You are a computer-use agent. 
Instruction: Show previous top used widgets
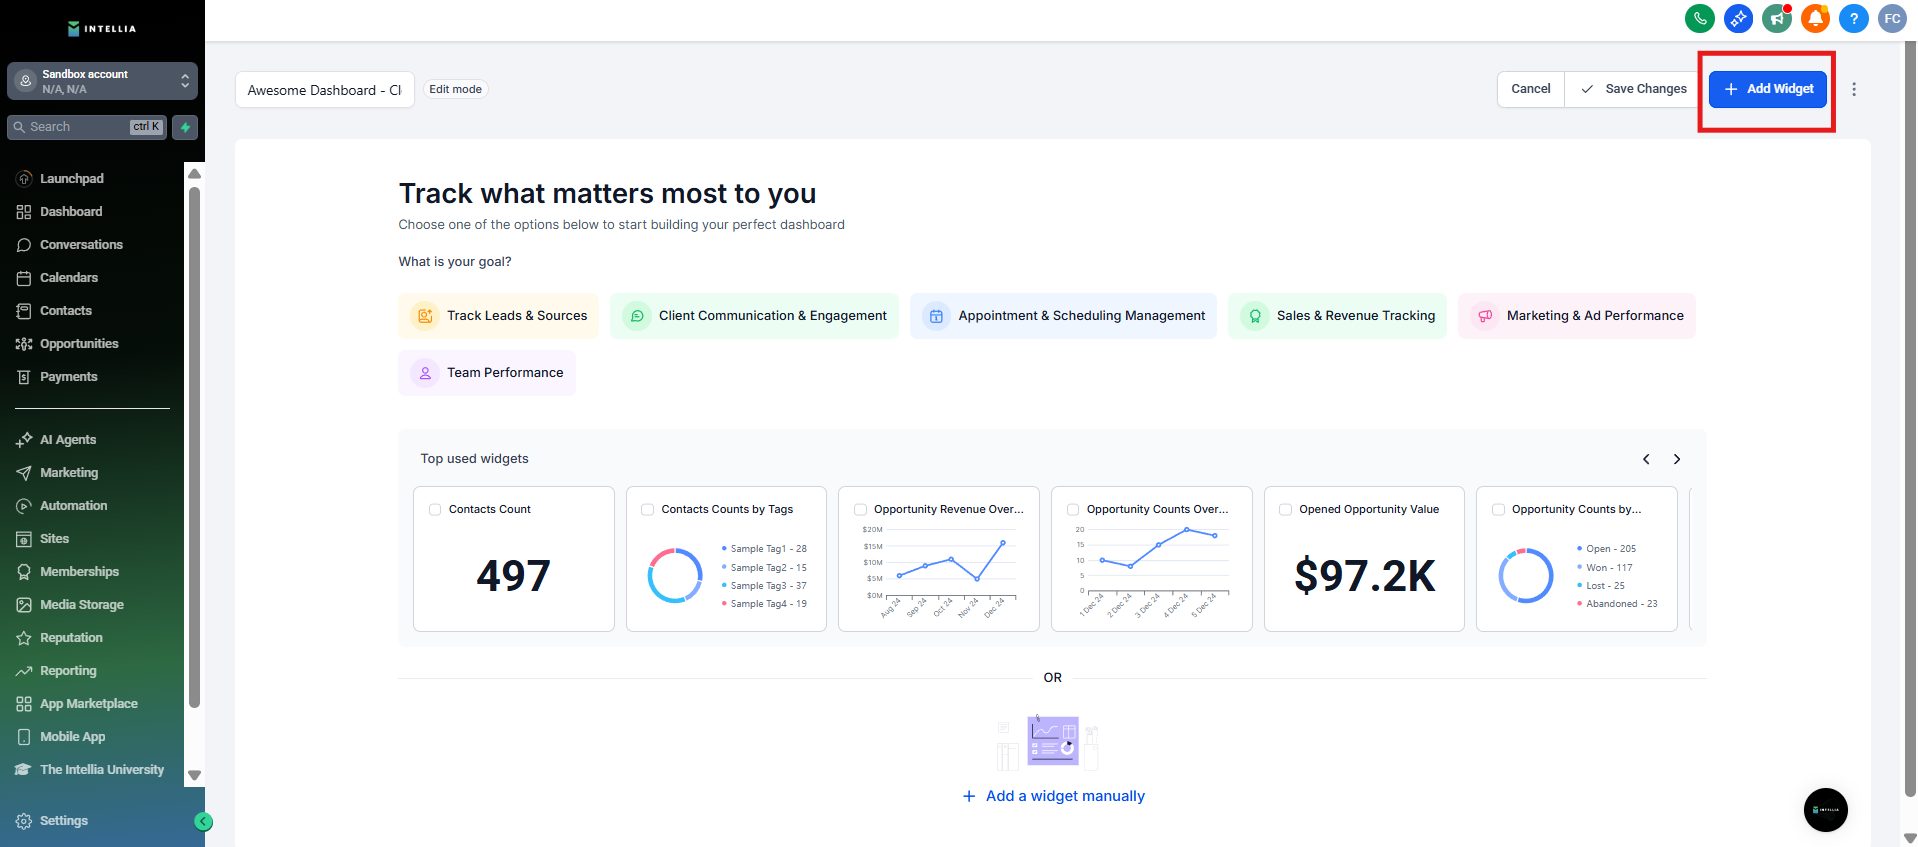[x=1646, y=459]
